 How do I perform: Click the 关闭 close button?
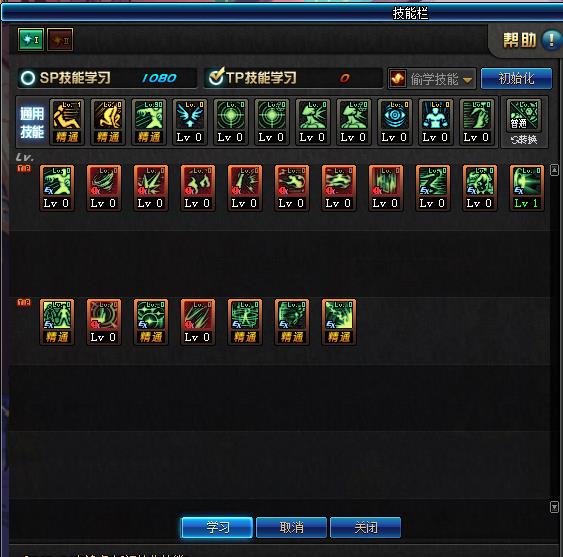pos(365,527)
